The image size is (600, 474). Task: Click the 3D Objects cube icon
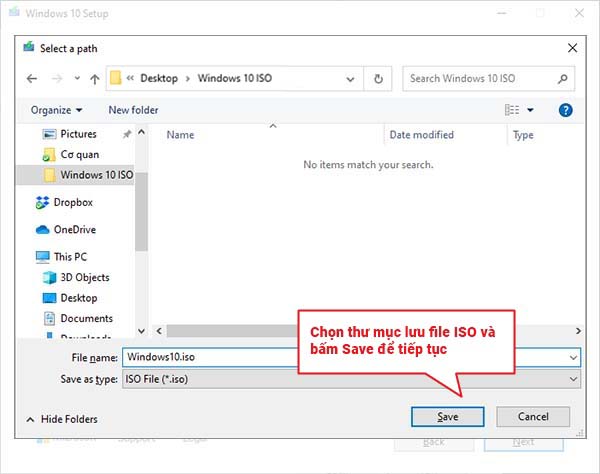pyautogui.click(x=49, y=277)
